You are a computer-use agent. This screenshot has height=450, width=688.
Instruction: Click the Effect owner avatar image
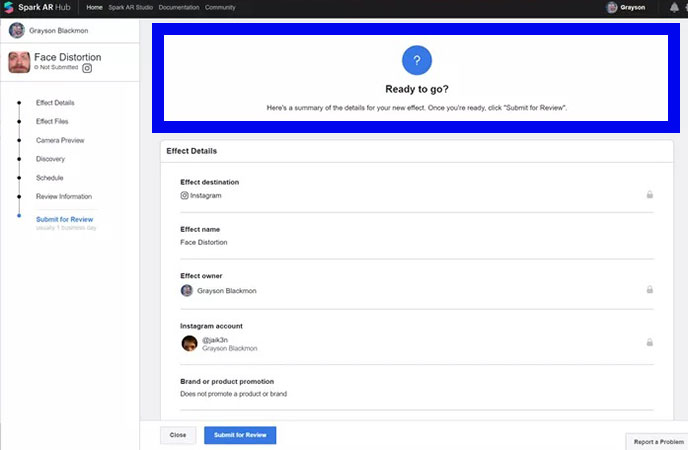[x=187, y=290]
